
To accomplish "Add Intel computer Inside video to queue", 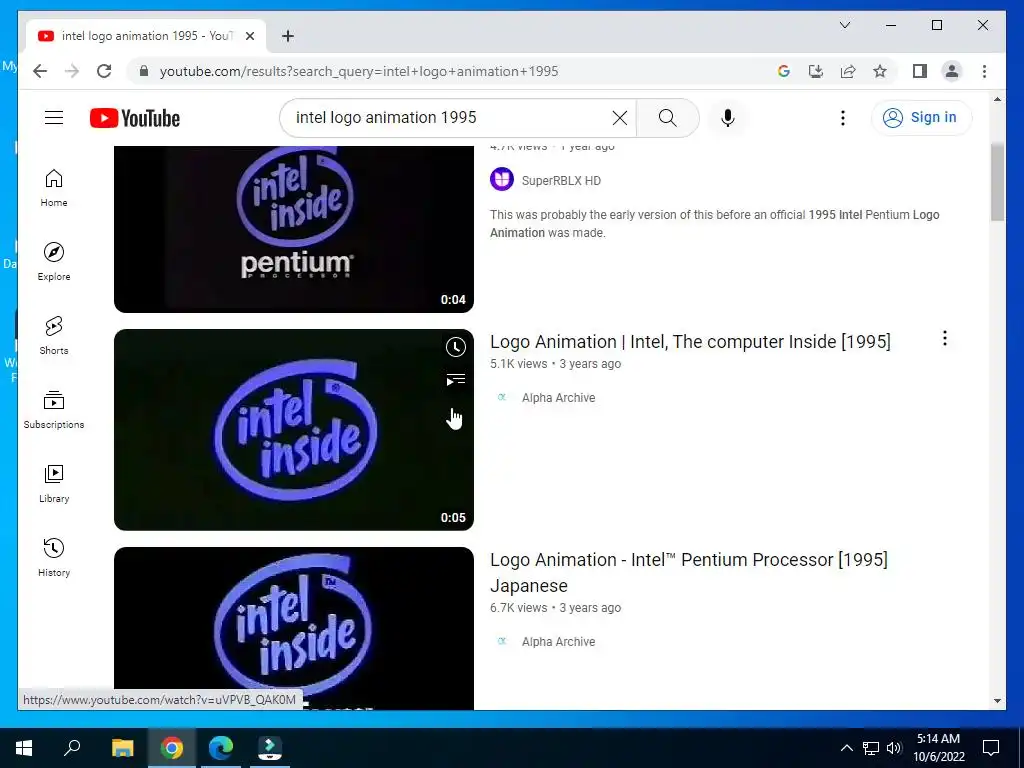I will coord(455,380).
